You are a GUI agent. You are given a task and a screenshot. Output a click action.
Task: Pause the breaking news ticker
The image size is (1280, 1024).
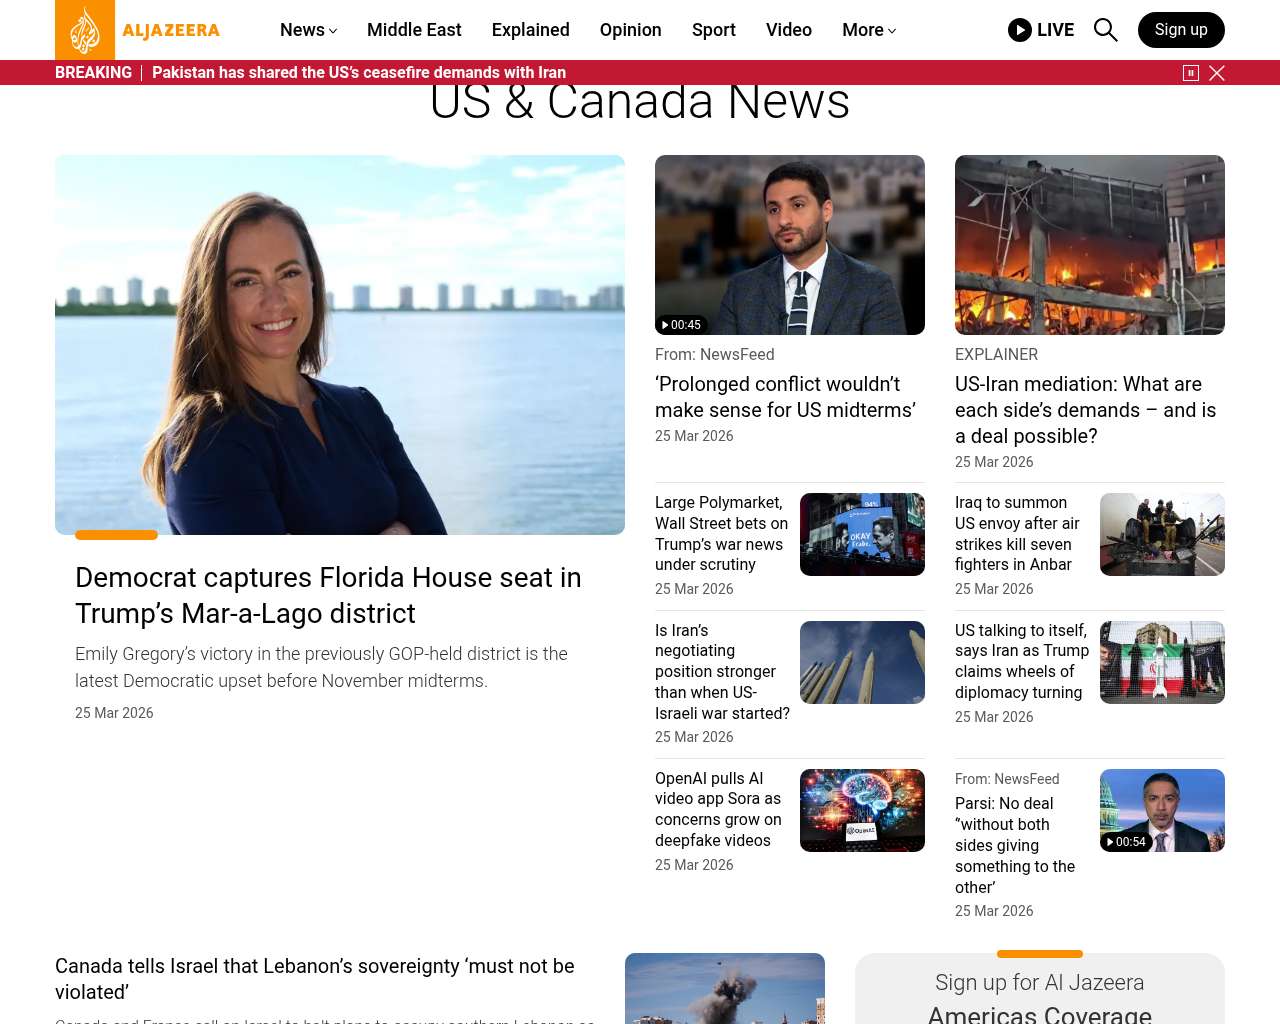click(1191, 73)
